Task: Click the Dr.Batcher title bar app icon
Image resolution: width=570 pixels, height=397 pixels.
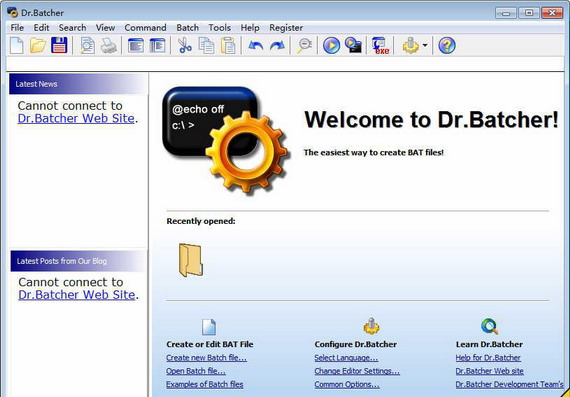Action: pyautogui.click(x=12, y=13)
